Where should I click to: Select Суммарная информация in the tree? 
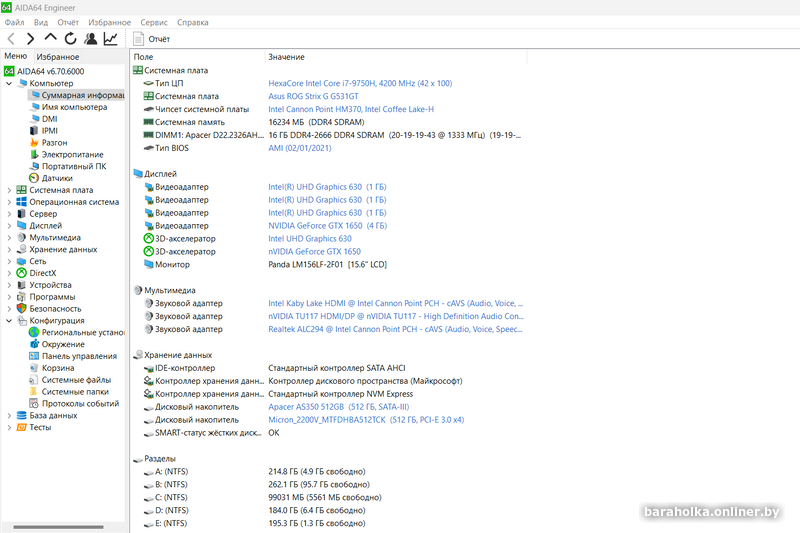tap(77, 95)
